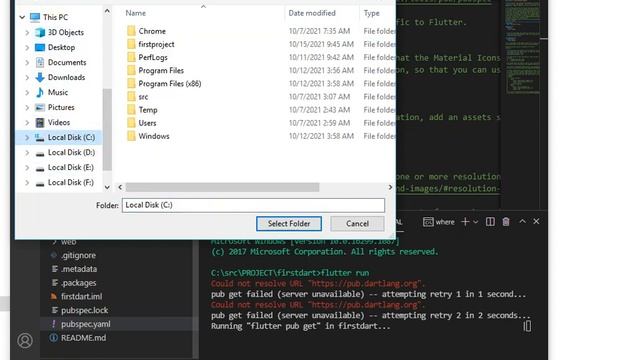The image size is (640, 360).
Task: Expand the Local Disk (F:) tree node
Action: tap(27, 182)
